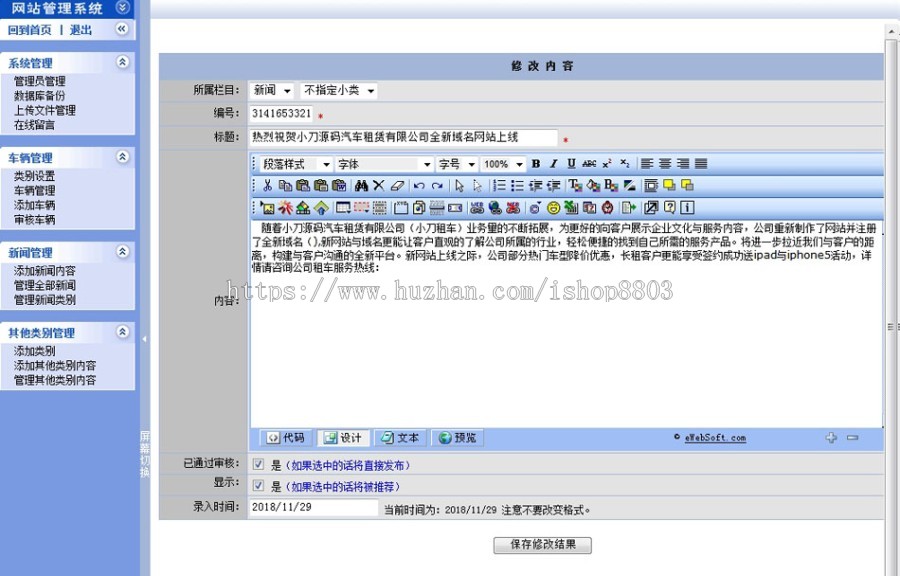
Task: Collapse the 车辆管理 sidebar section
Action: (122, 157)
